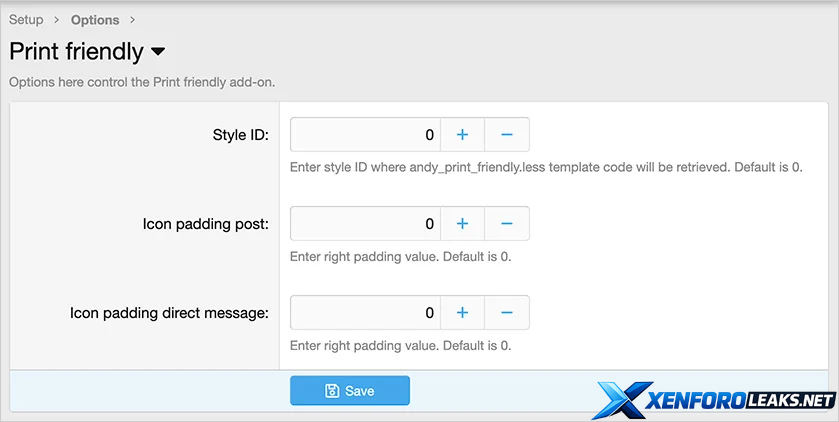839x422 pixels.
Task: Go to Setup in the breadcrumb
Action: 26,20
